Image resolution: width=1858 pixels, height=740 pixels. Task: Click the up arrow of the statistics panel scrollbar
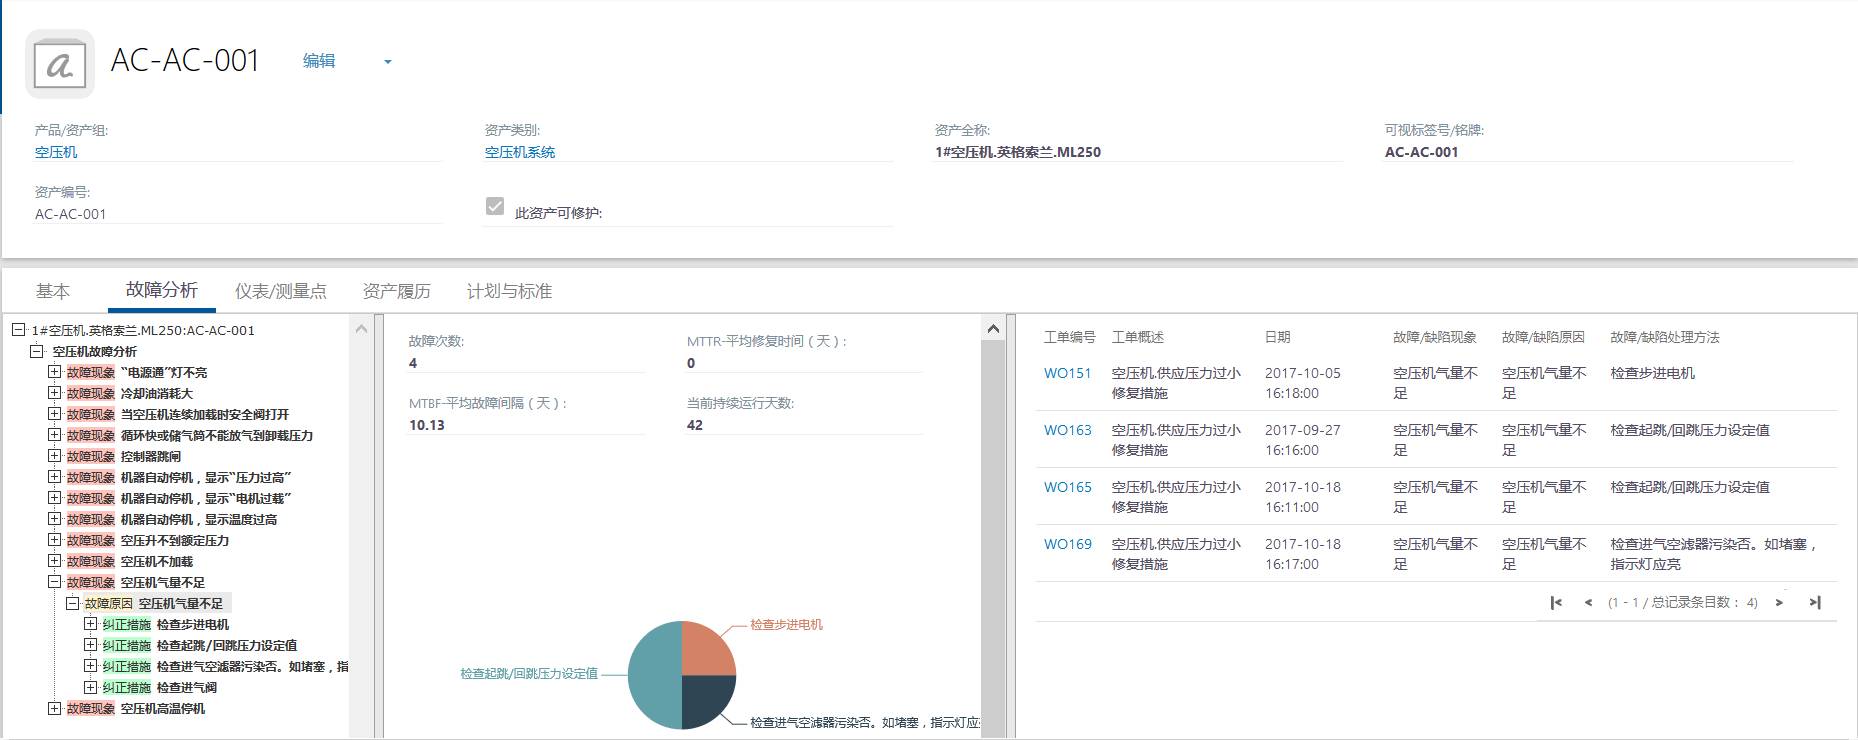[992, 328]
